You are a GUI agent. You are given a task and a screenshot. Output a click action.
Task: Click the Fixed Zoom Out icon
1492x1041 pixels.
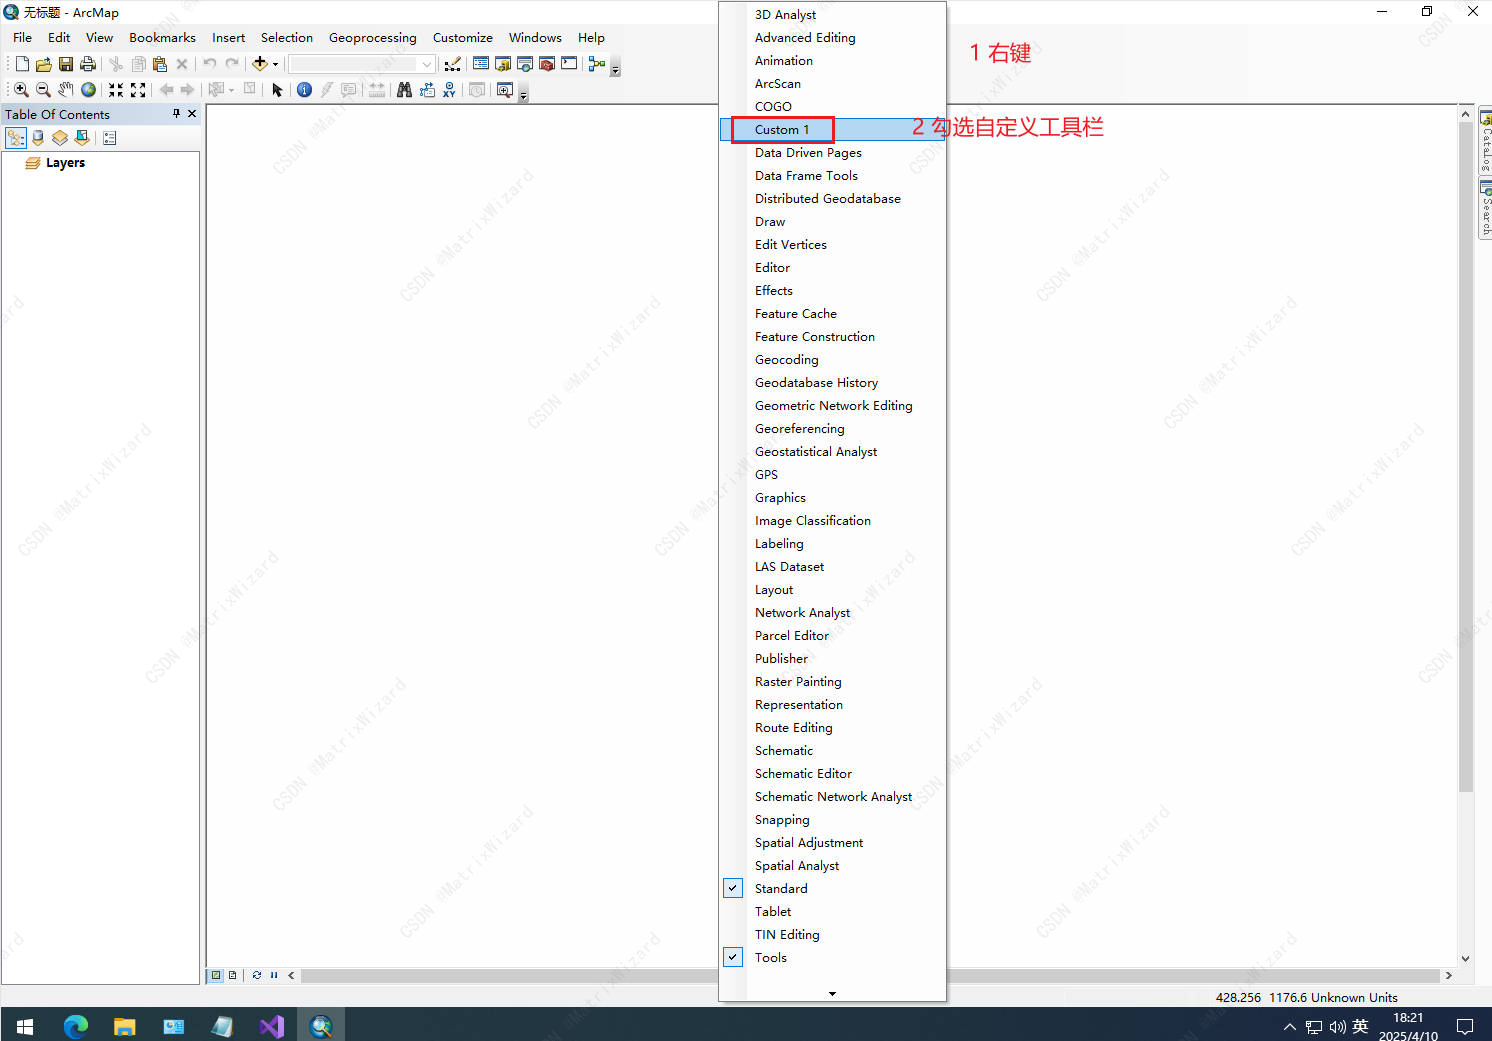point(138,90)
